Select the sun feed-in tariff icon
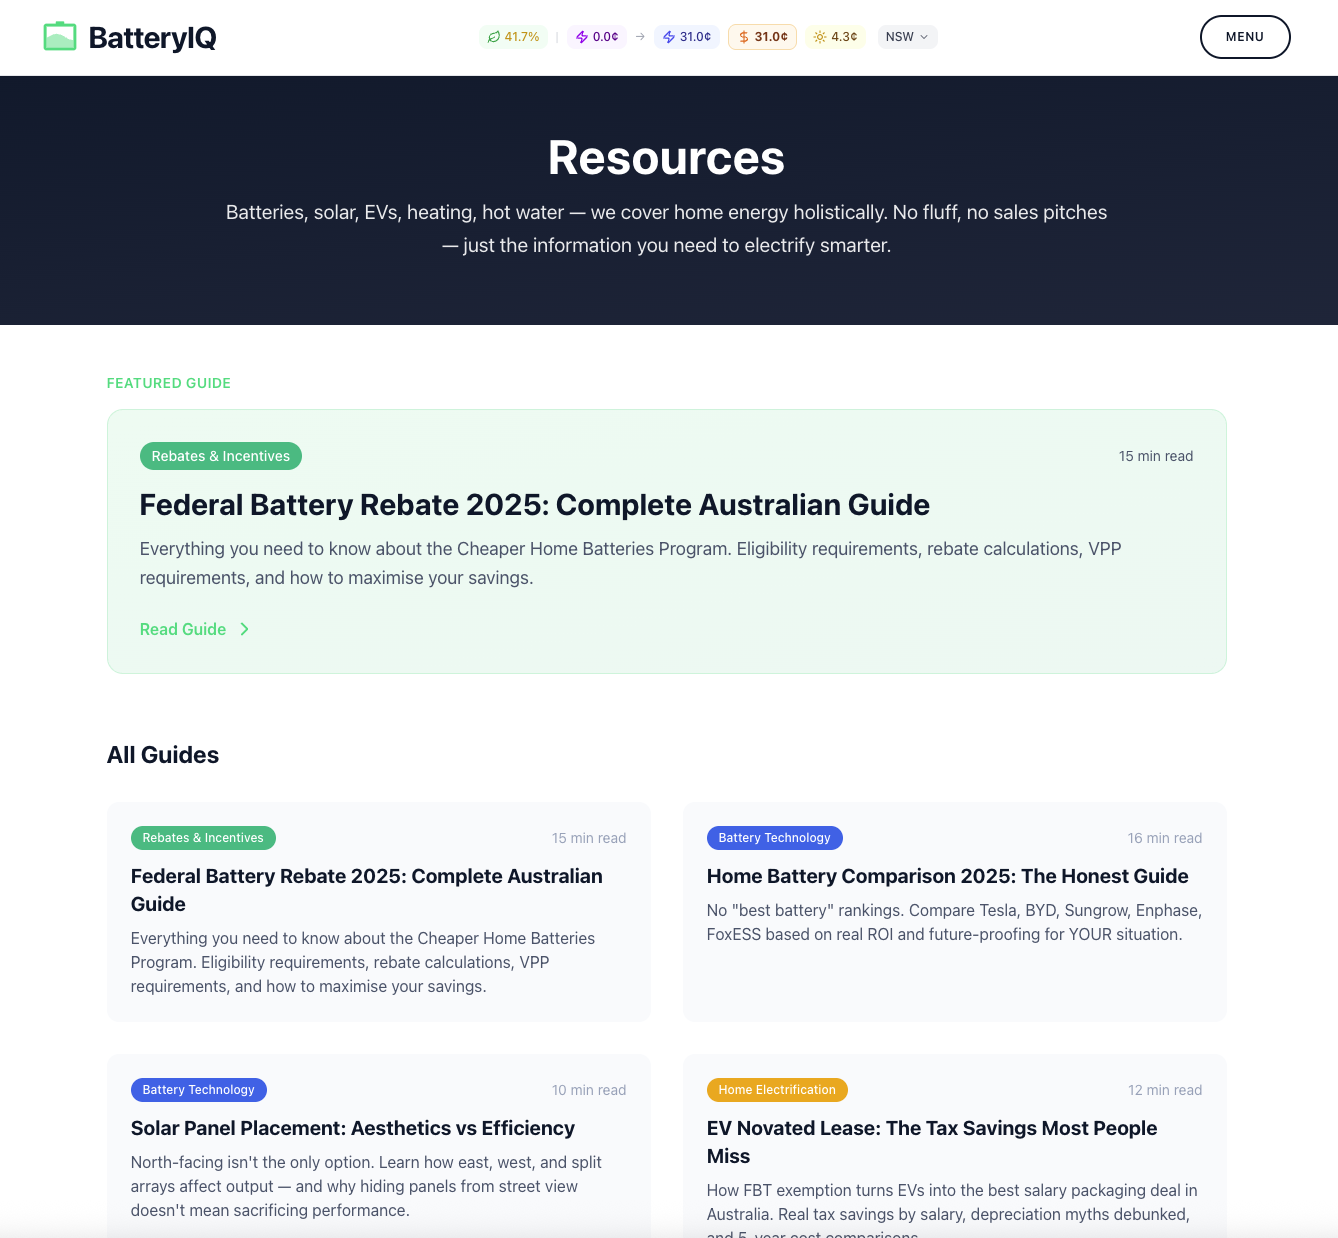The height and width of the screenshot is (1238, 1338). pyautogui.click(x=817, y=36)
